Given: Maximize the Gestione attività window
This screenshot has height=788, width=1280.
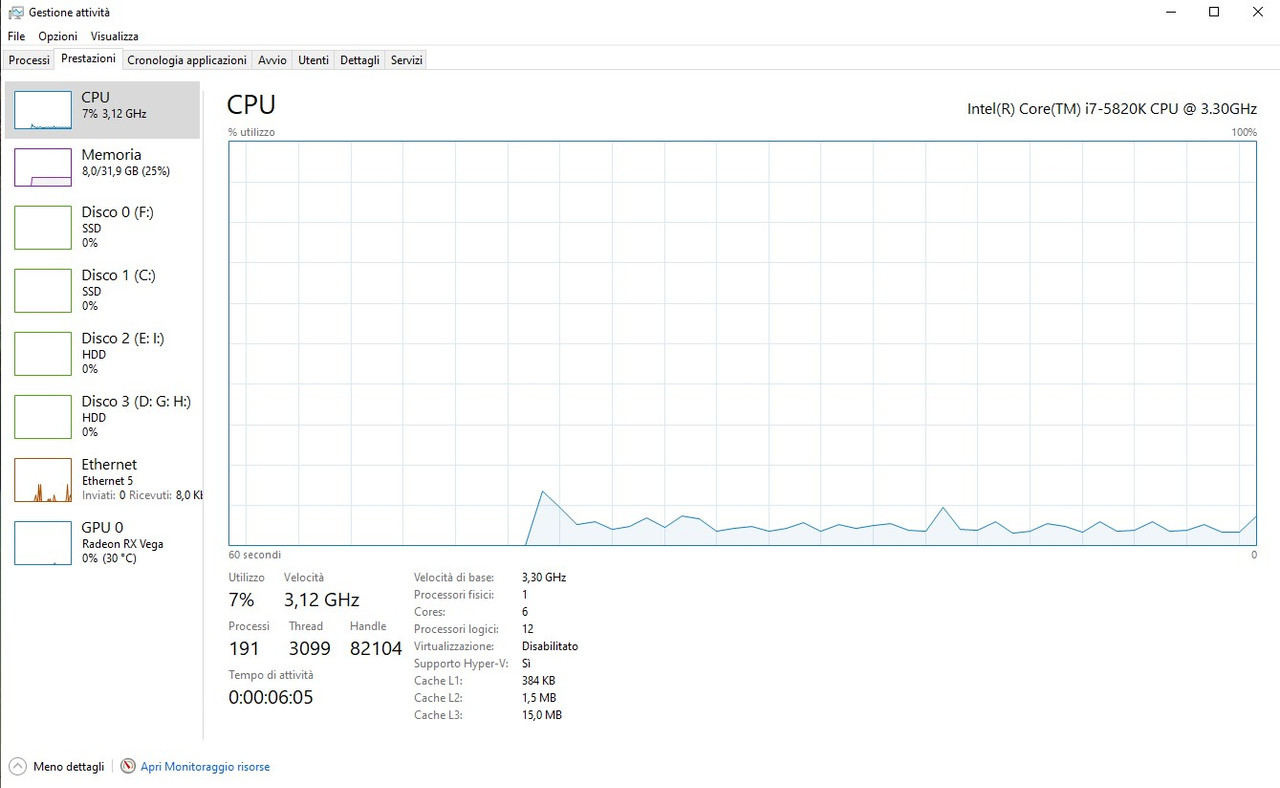Looking at the screenshot, I should point(1214,12).
